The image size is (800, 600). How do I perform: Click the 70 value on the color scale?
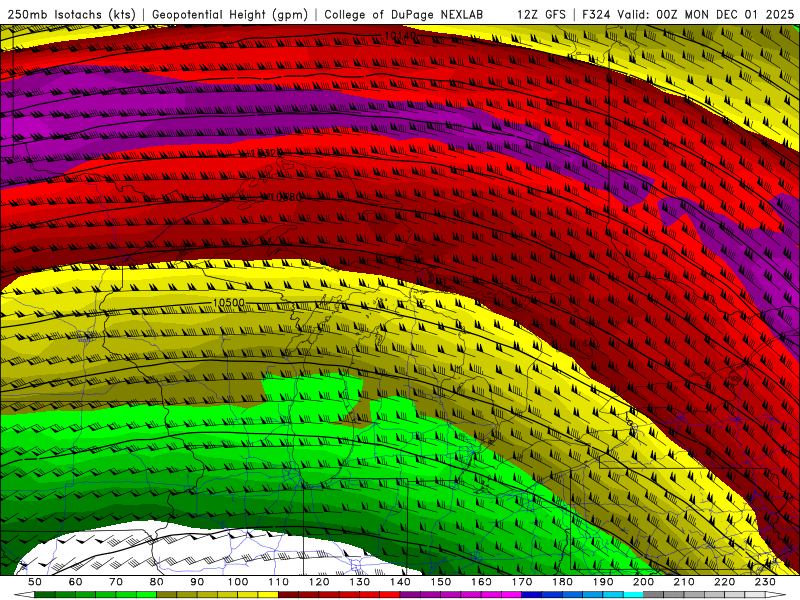click(116, 582)
